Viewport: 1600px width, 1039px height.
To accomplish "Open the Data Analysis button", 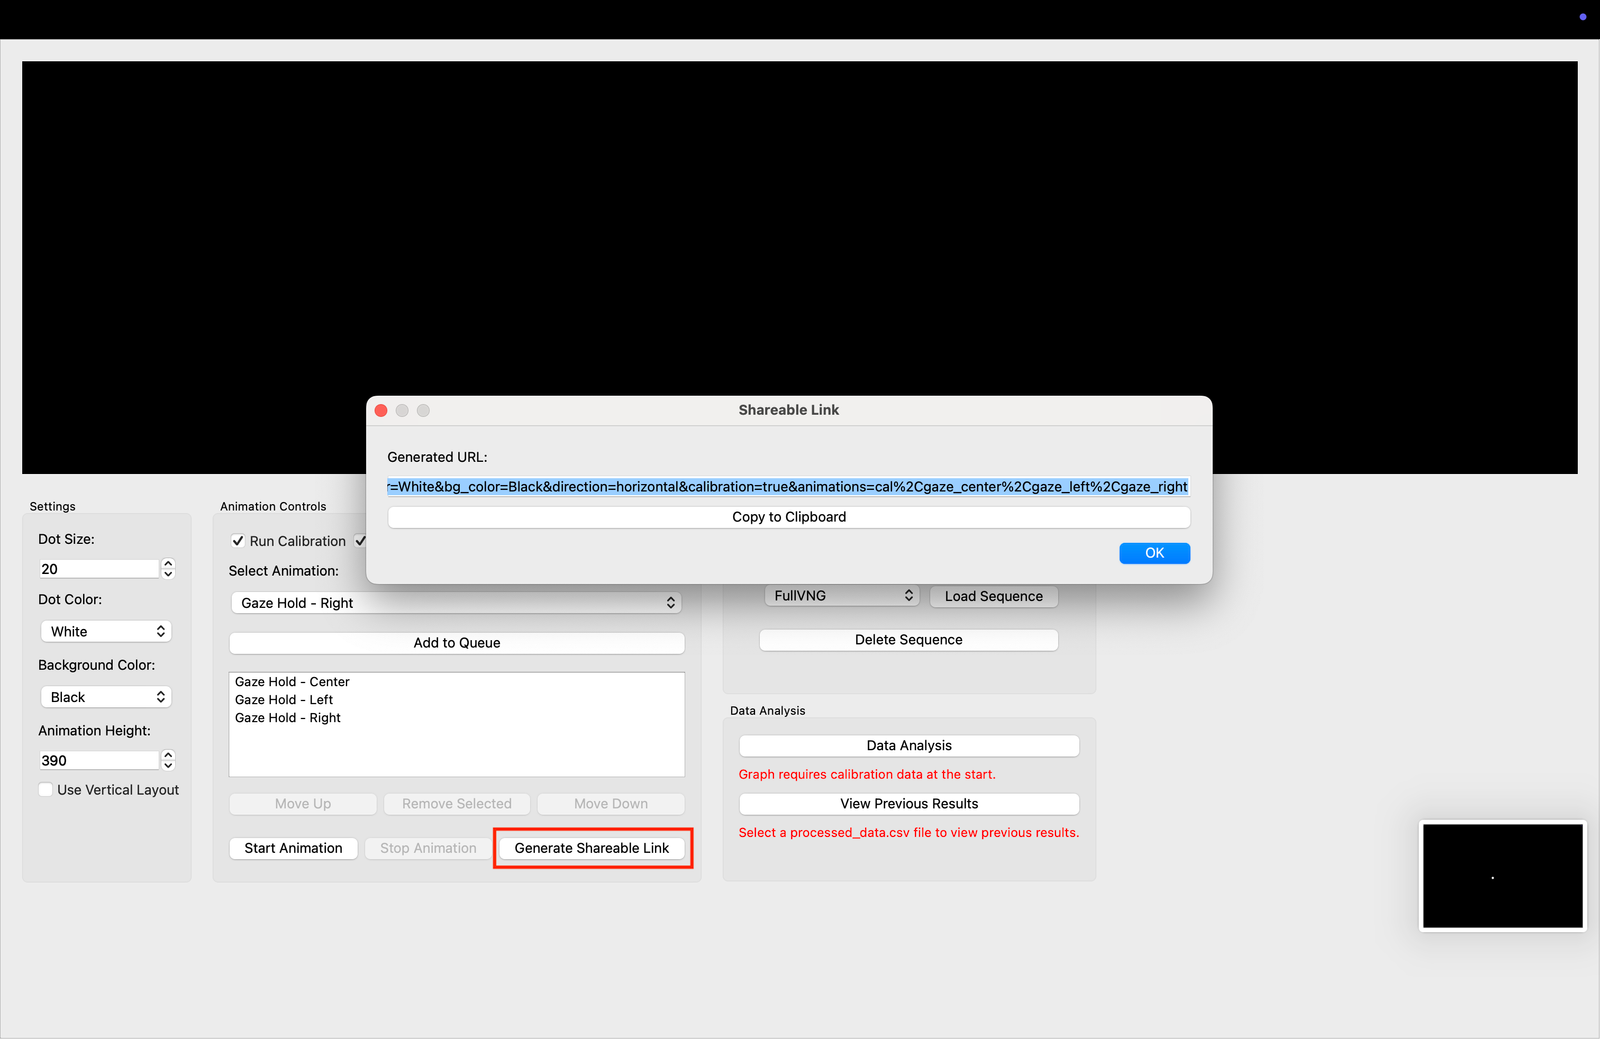I will pos(908,746).
